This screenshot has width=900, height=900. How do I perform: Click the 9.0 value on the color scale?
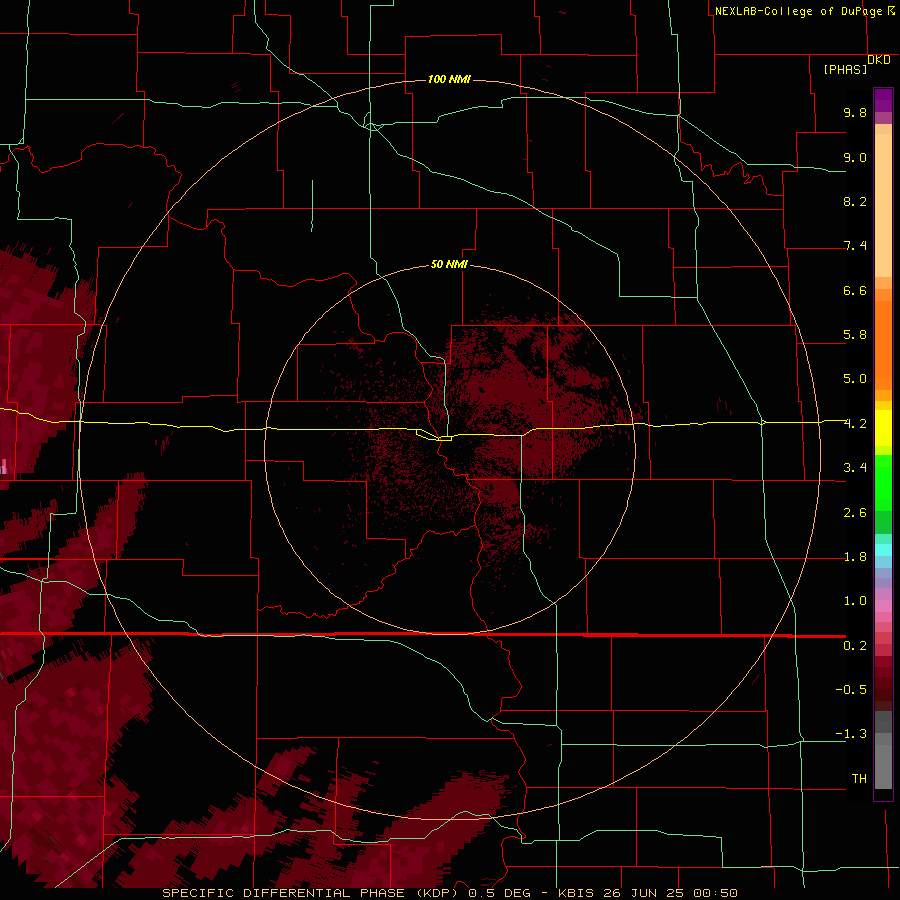point(855,157)
